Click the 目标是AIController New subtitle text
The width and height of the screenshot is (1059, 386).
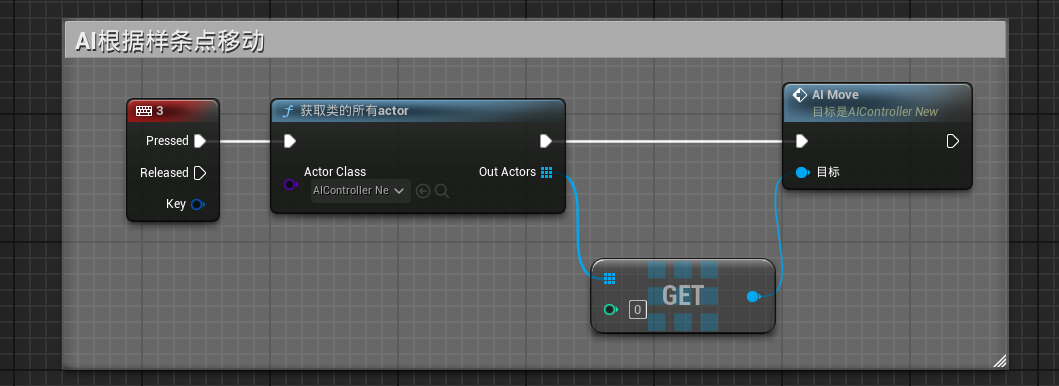pyautogui.click(x=875, y=112)
